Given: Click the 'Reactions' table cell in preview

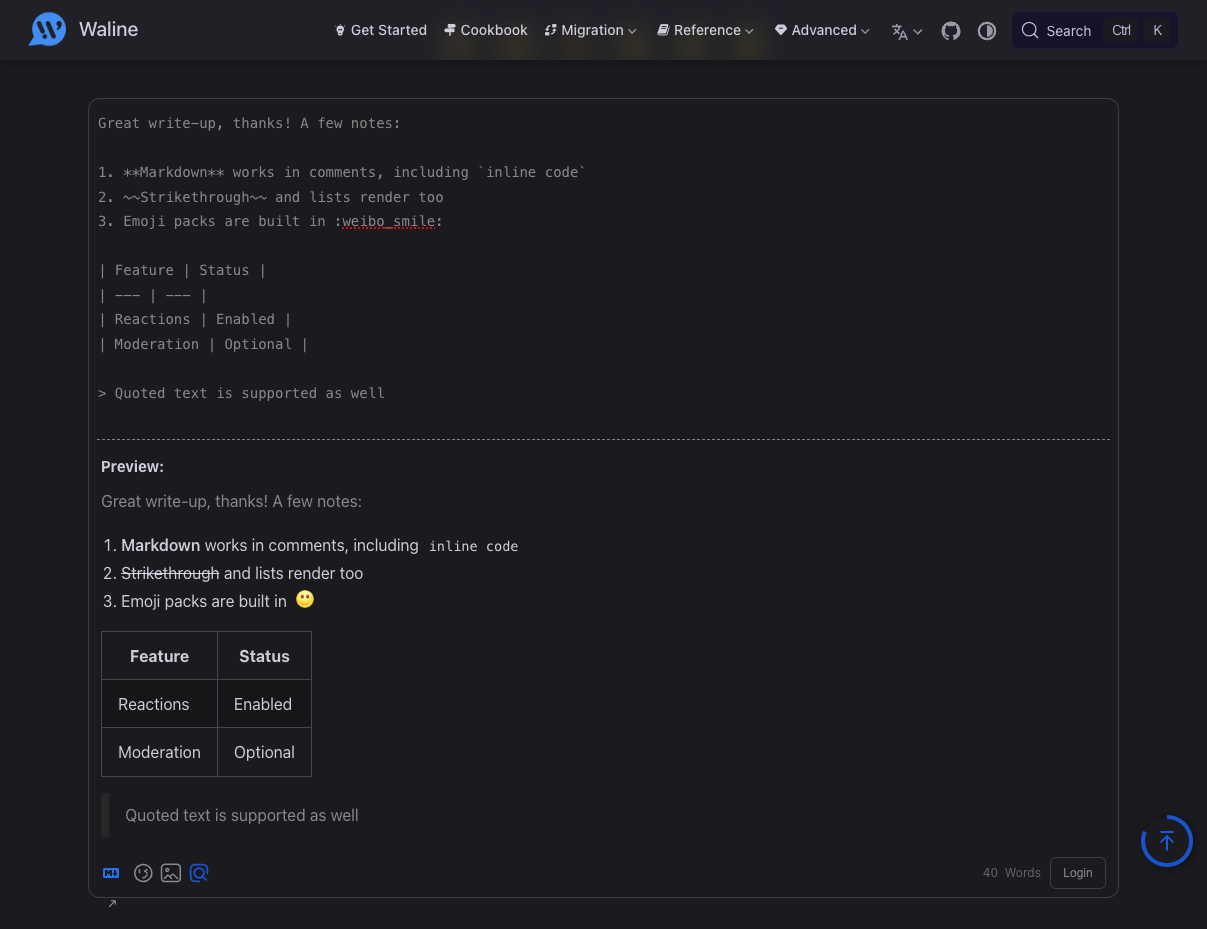Looking at the screenshot, I should pyautogui.click(x=159, y=704).
